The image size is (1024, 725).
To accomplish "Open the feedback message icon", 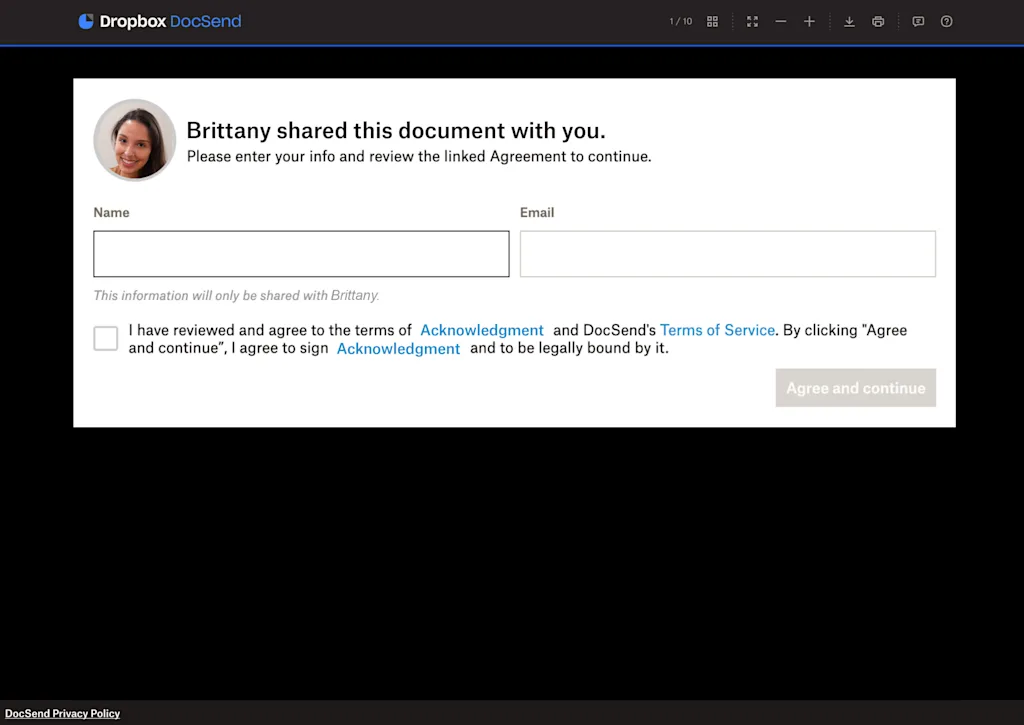I will [918, 21].
